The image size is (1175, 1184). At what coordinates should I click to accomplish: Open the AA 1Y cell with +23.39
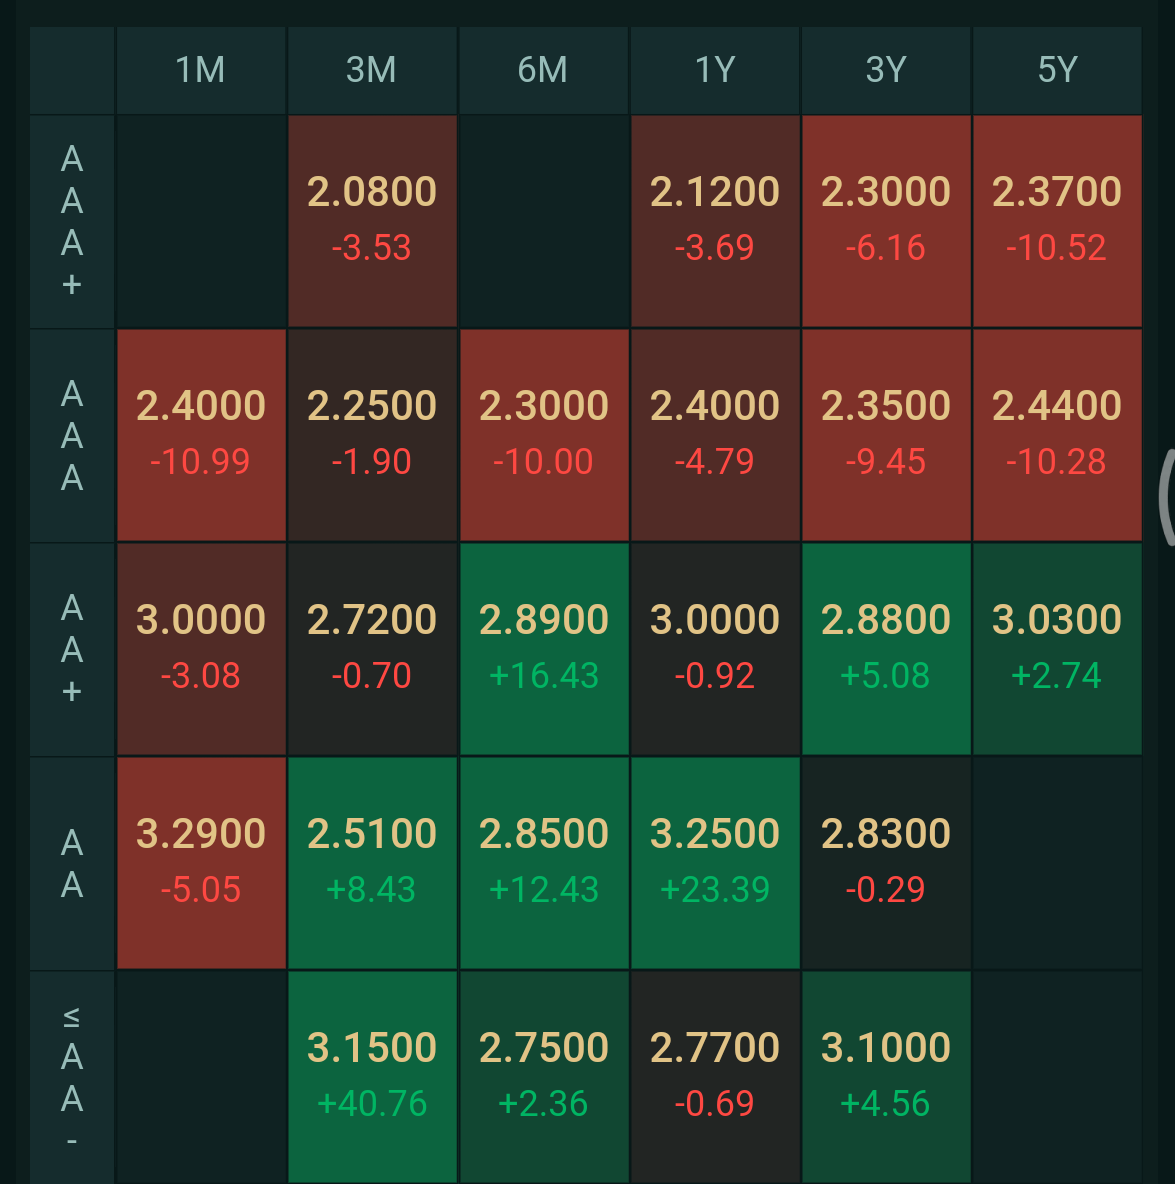(x=715, y=863)
